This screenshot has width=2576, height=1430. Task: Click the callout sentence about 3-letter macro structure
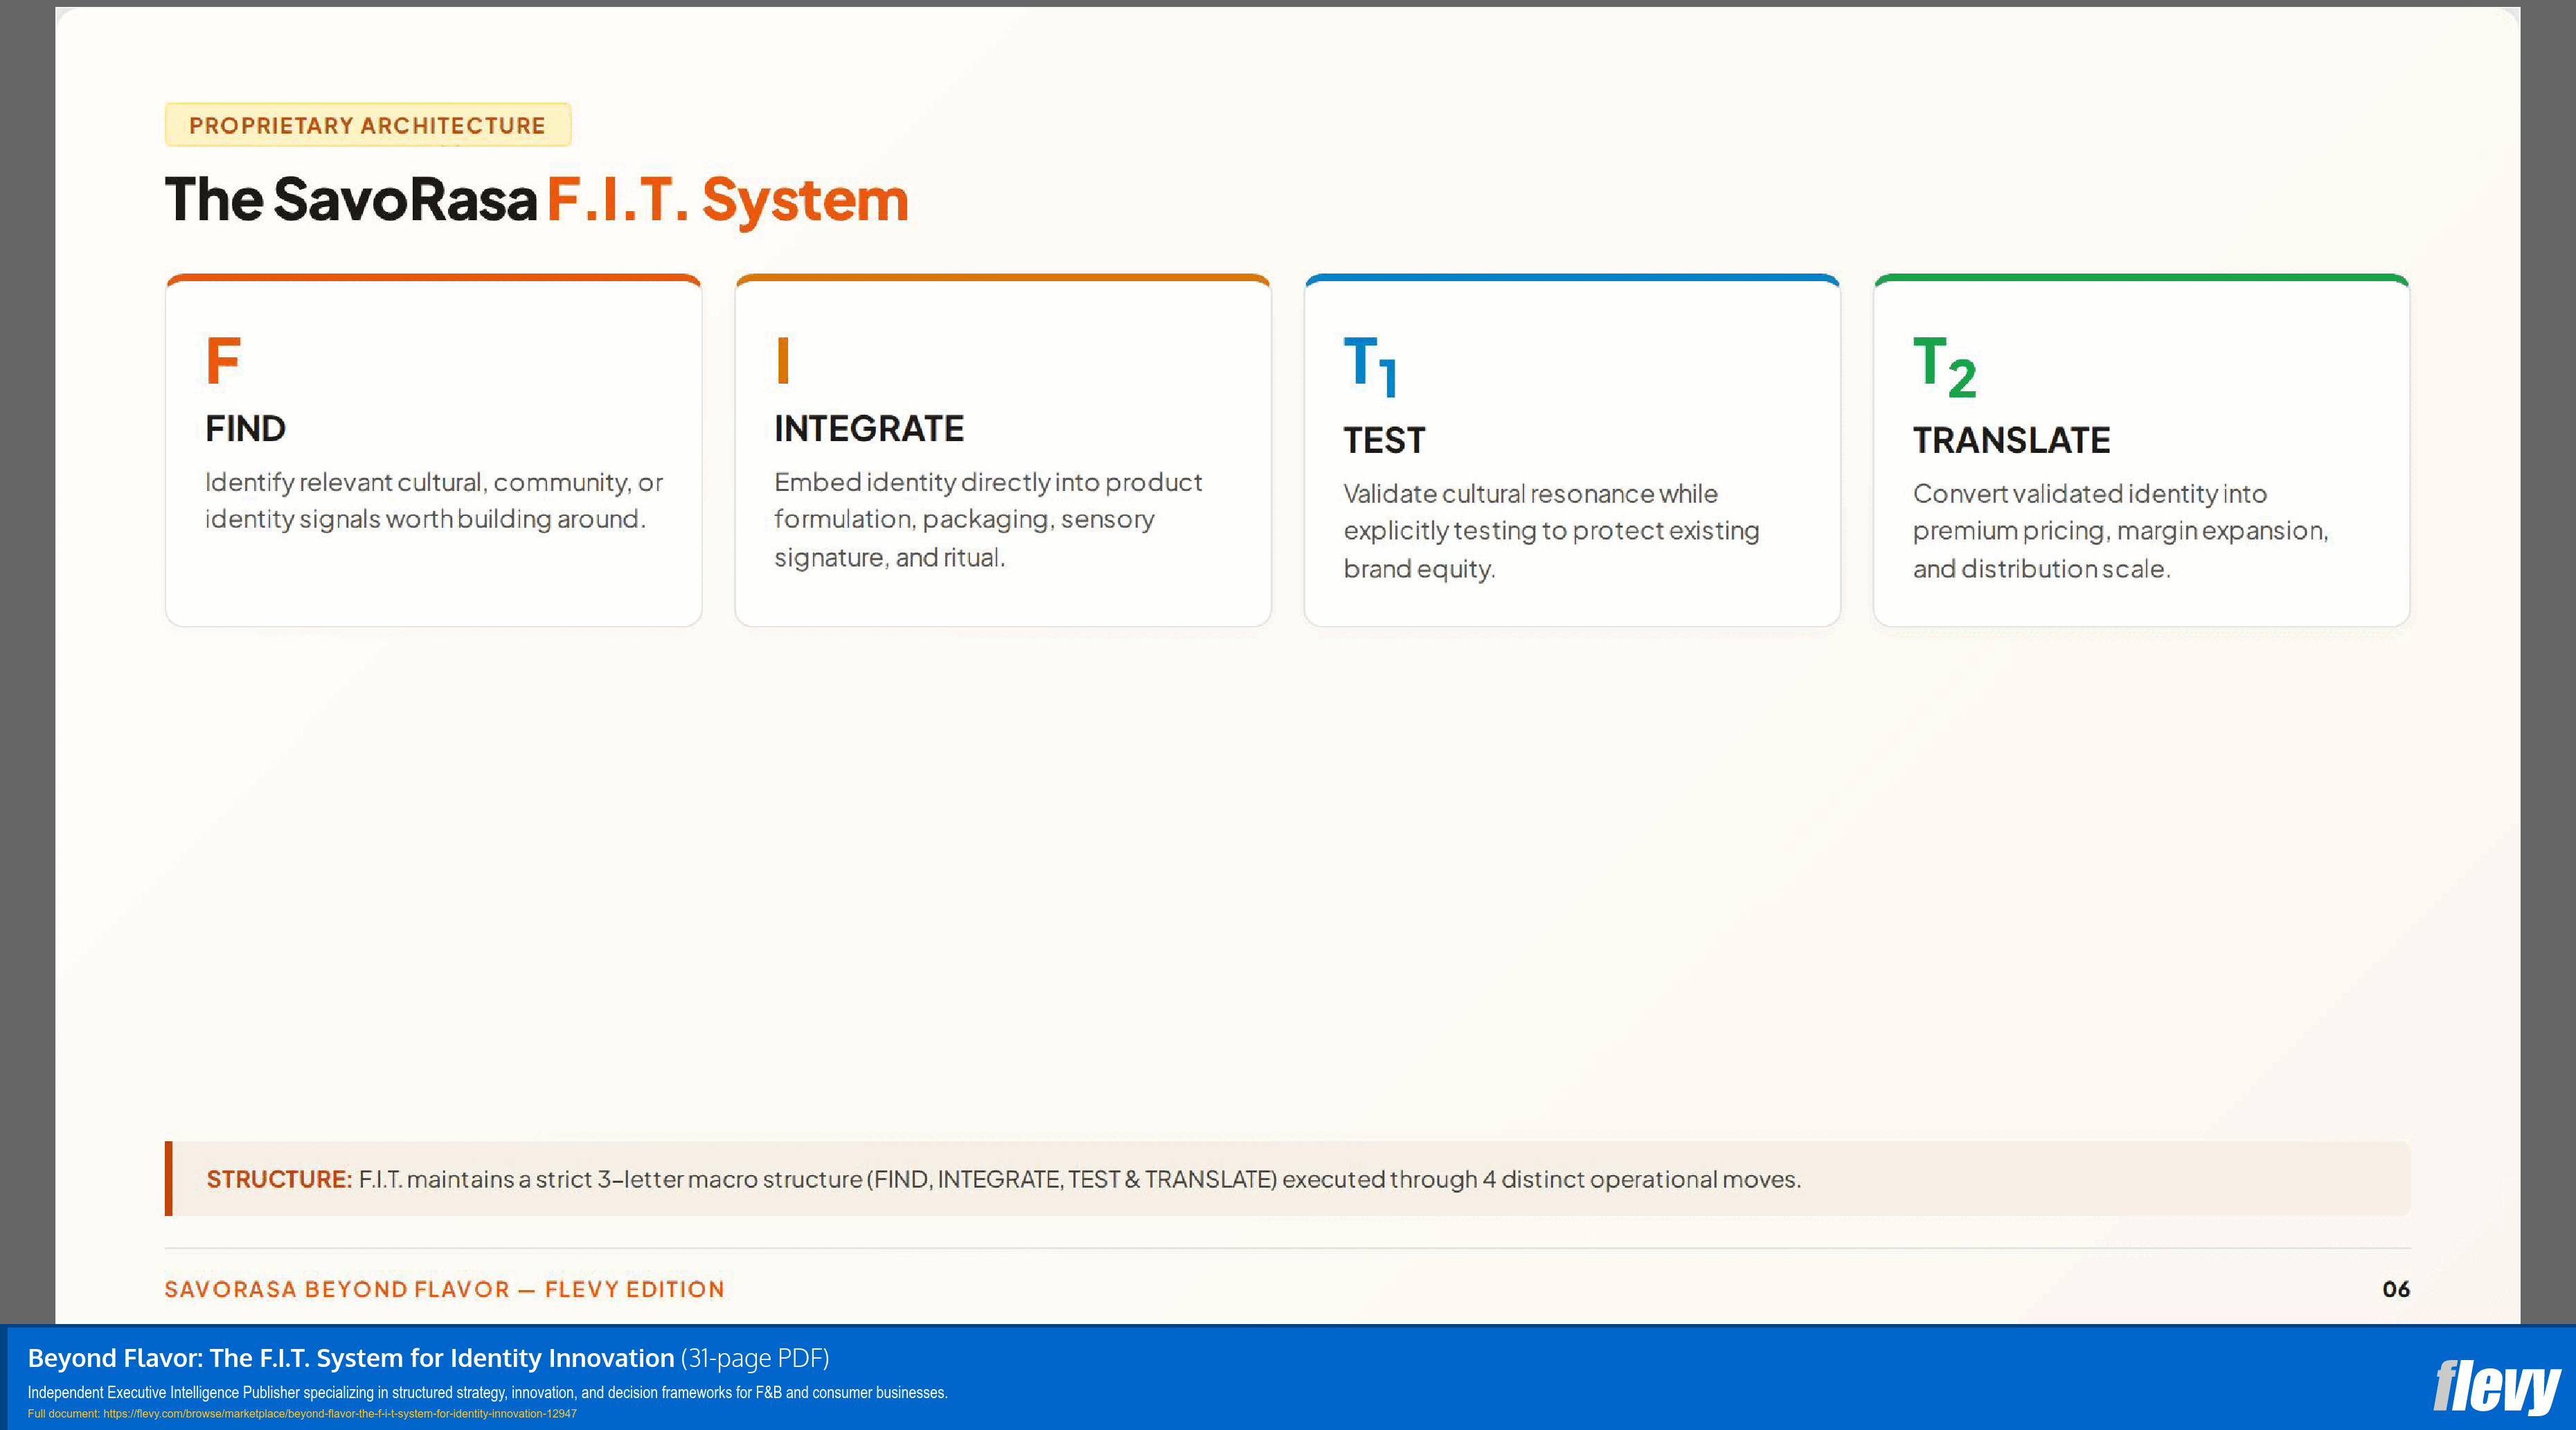click(x=1080, y=1180)
